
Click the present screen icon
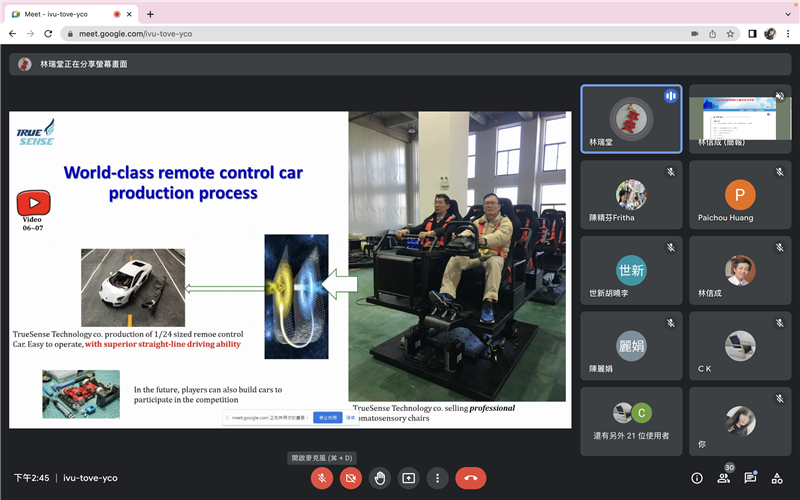pos(408,478)
